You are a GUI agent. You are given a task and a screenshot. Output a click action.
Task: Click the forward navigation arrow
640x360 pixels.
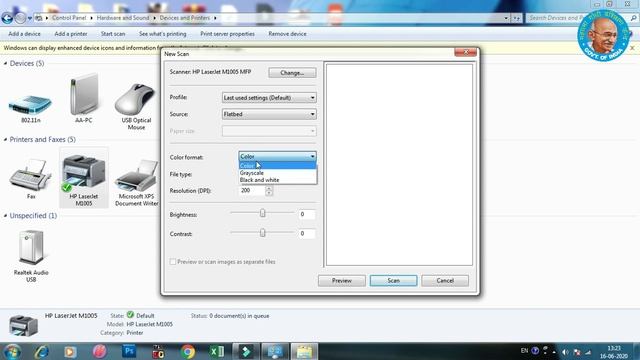point(20,18)
